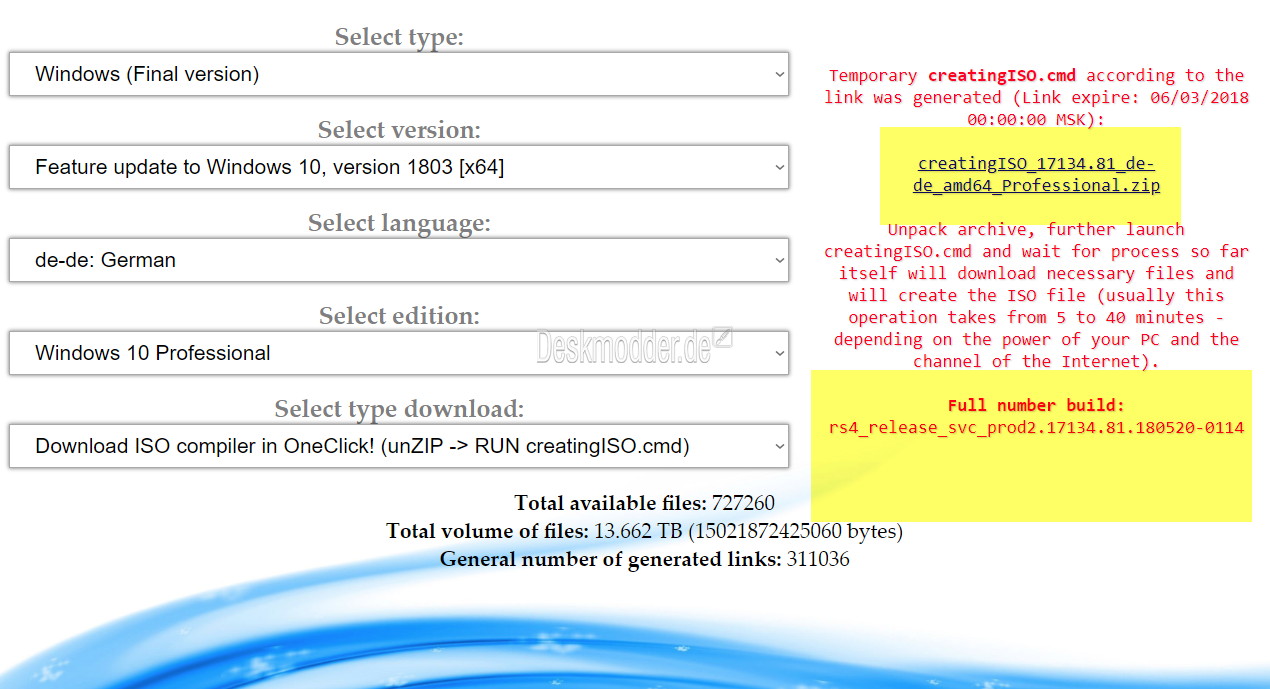The height and width of the screenshot is (689, 1270).
Task: Open the Select type dropdown
Action: coord(399,74)
